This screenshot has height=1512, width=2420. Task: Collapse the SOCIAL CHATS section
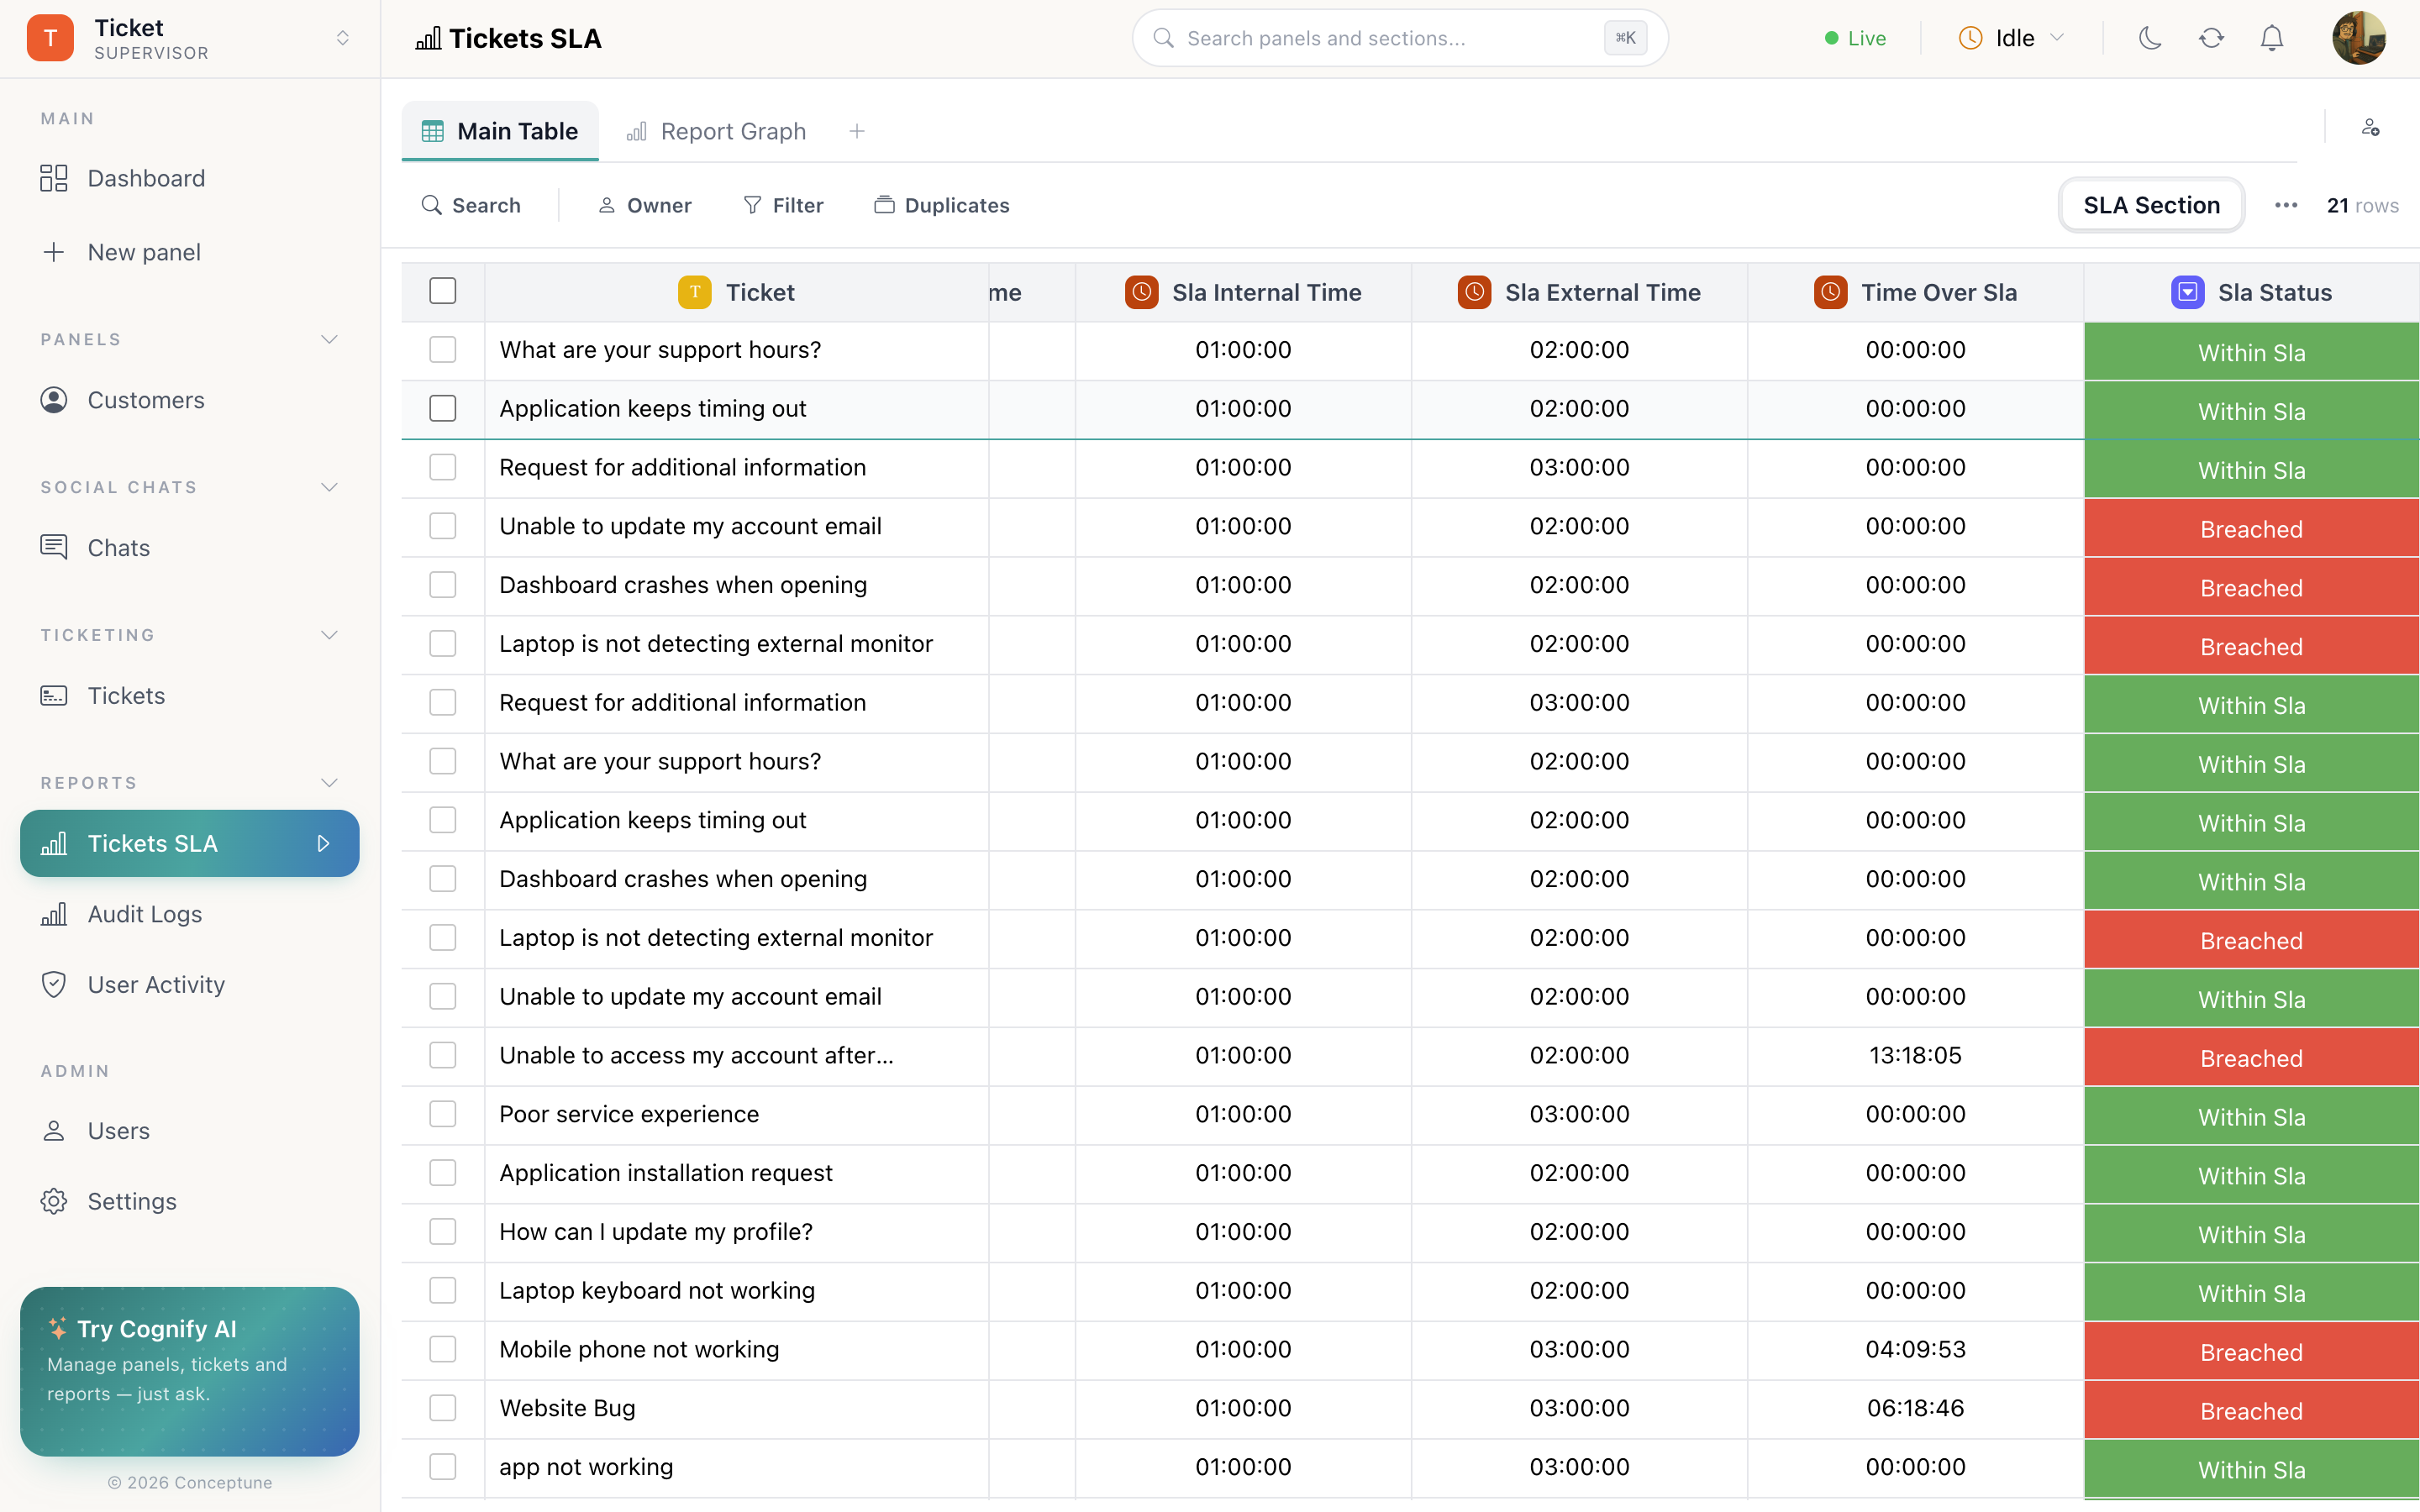[329, 488]
